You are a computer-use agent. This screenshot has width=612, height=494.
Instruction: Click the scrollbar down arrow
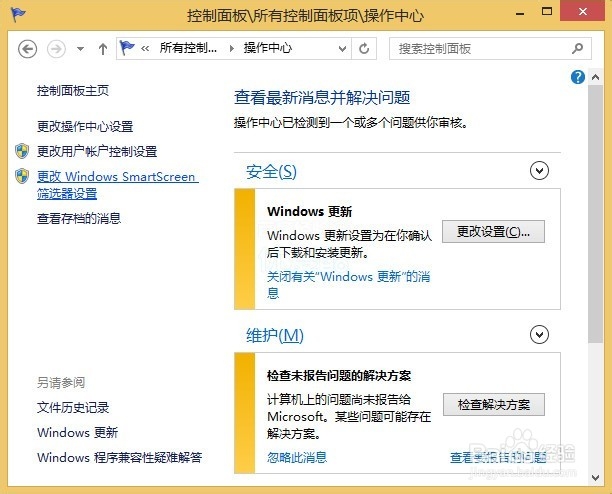click(x=596, y=478)
